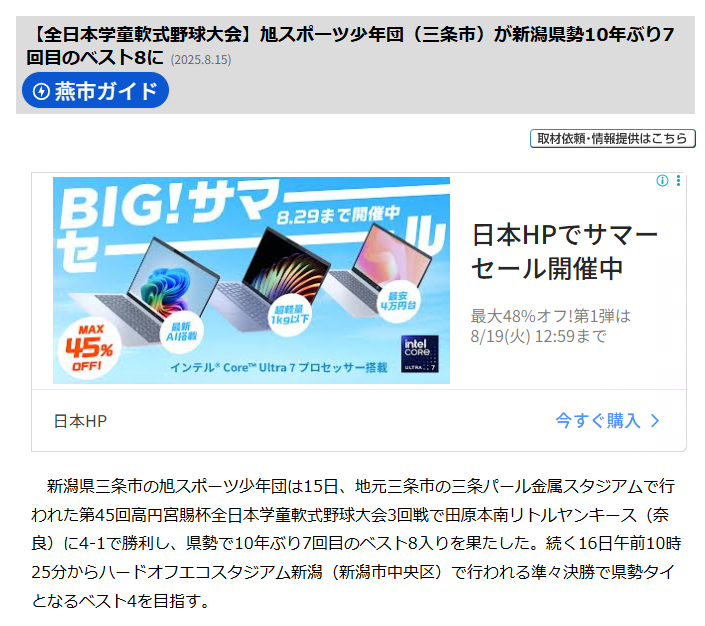Click the MAX 45% OFF circular badge
This screenshot has height=626, width=705.
point(89,349)
